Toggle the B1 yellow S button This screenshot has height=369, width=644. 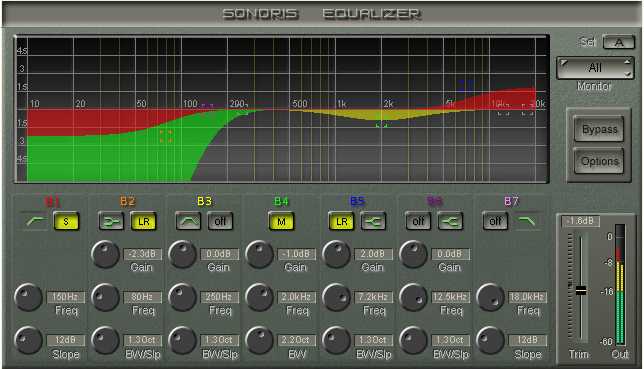click(x=66, y=221)
